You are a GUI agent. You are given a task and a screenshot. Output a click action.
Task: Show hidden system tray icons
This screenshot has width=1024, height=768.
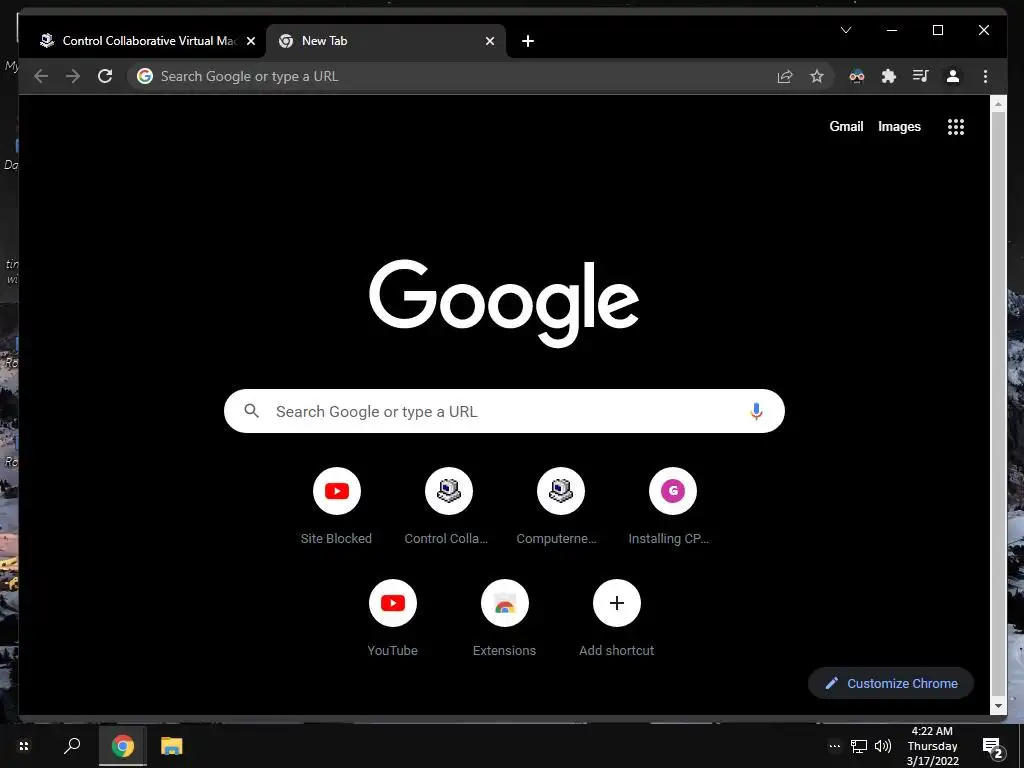(835, 746)
